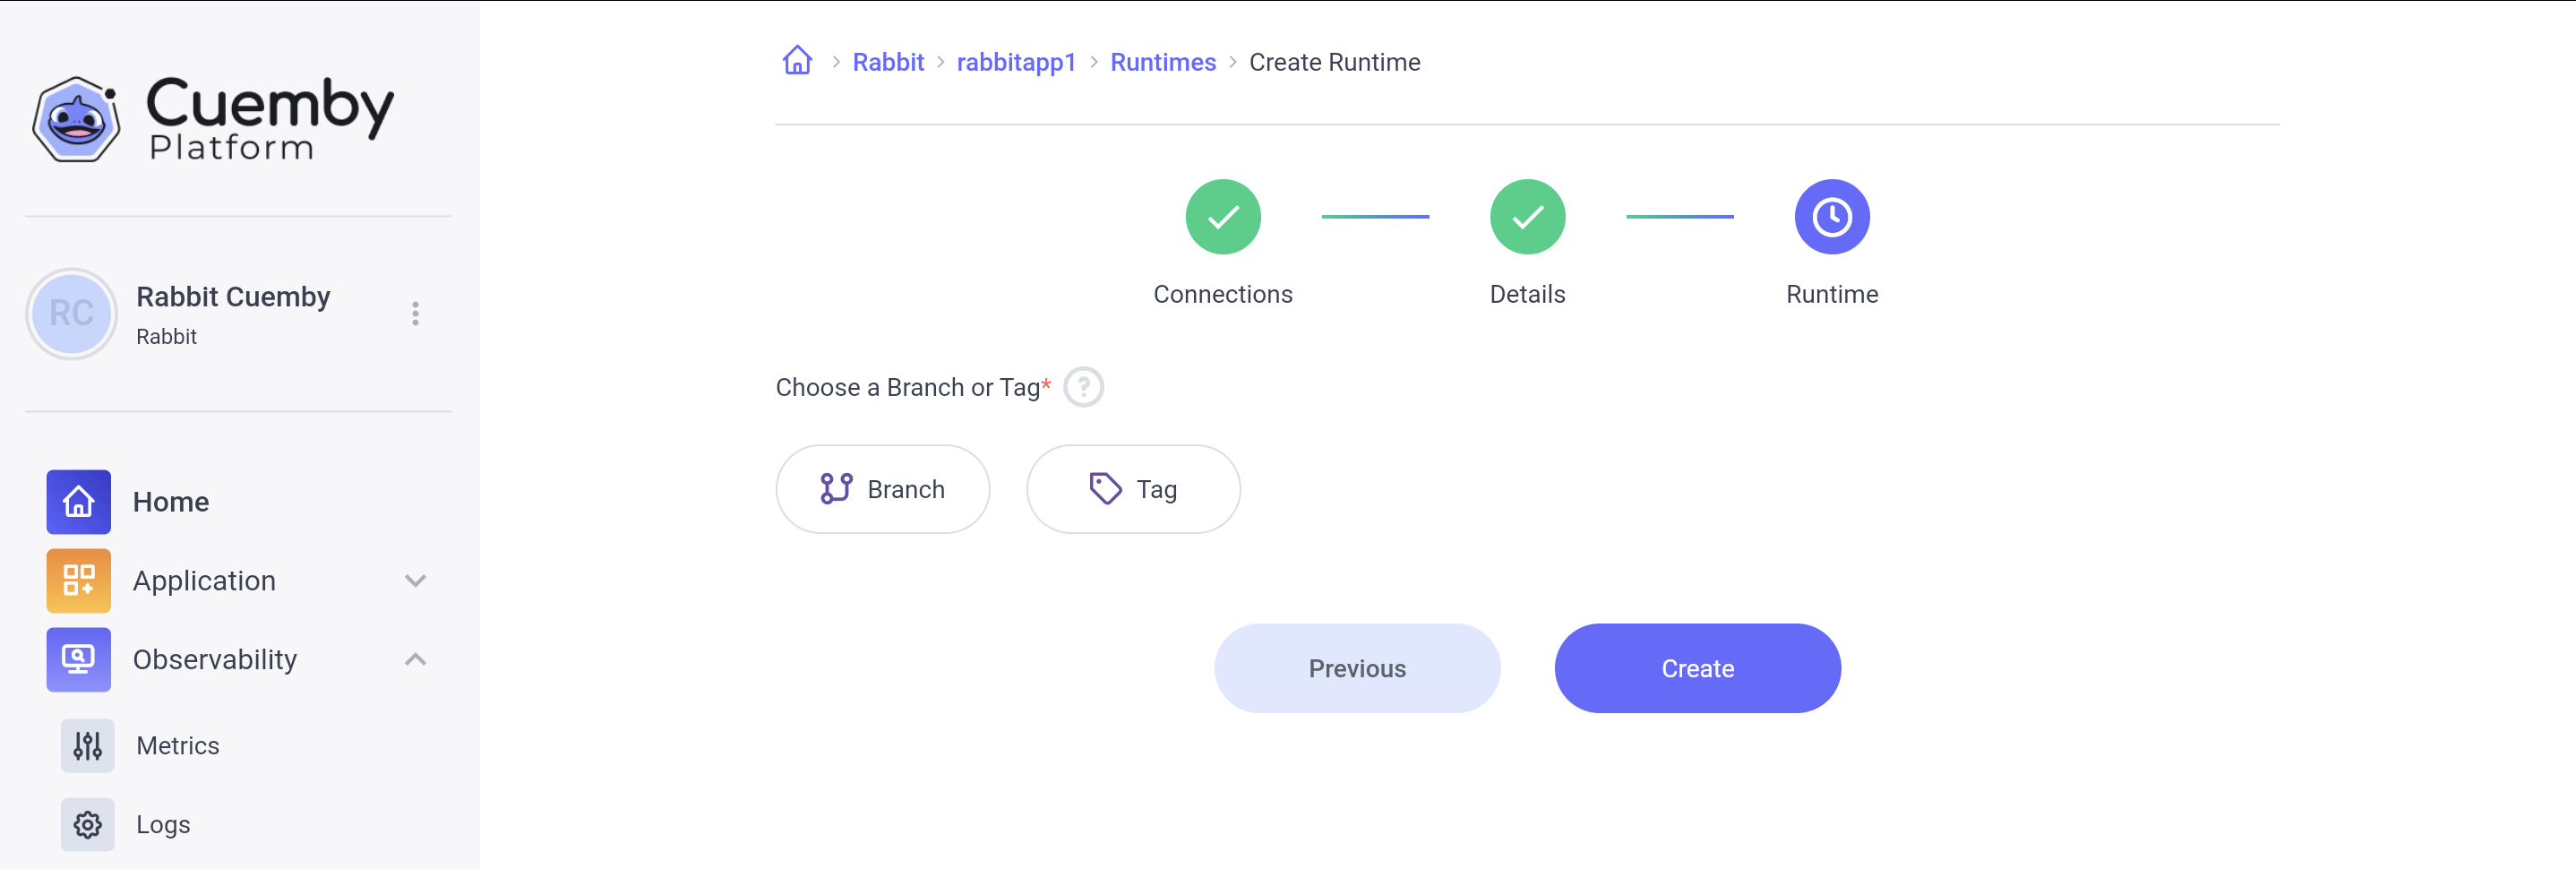Viewport: 2576px width, 869px height.
Task: Open the Rabbit Cuemby profile options menu
Action: pos(415,313)
